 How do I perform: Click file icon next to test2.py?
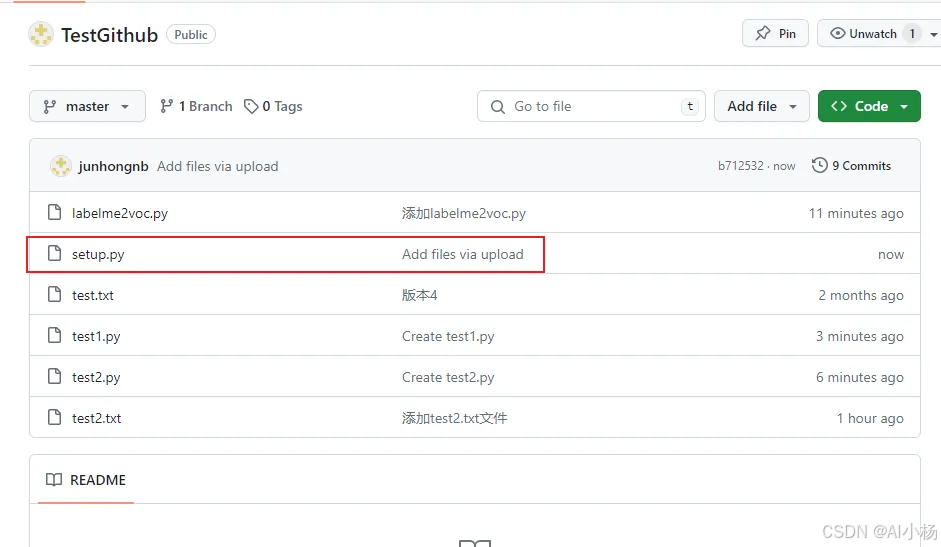tap(55, 376)
